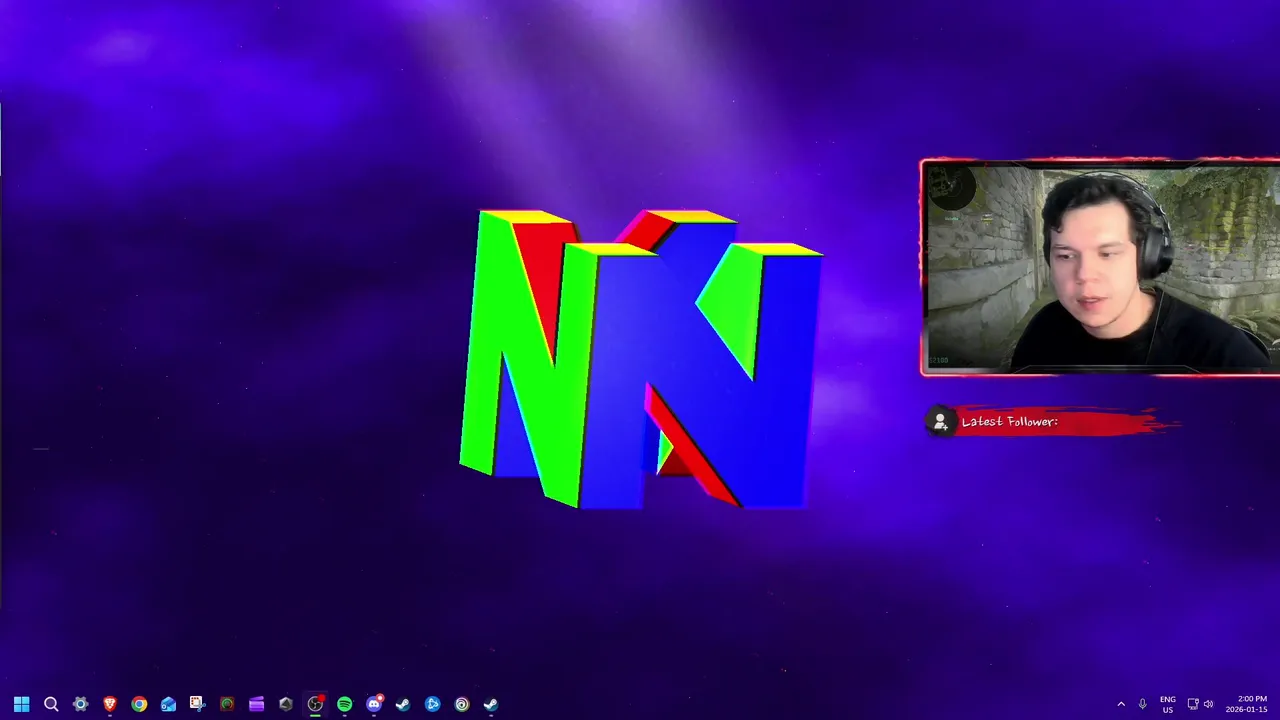Screen dimensions: 1280x720
Task: Open the last Steam icon on taskbar
Action: pos(491,704)
